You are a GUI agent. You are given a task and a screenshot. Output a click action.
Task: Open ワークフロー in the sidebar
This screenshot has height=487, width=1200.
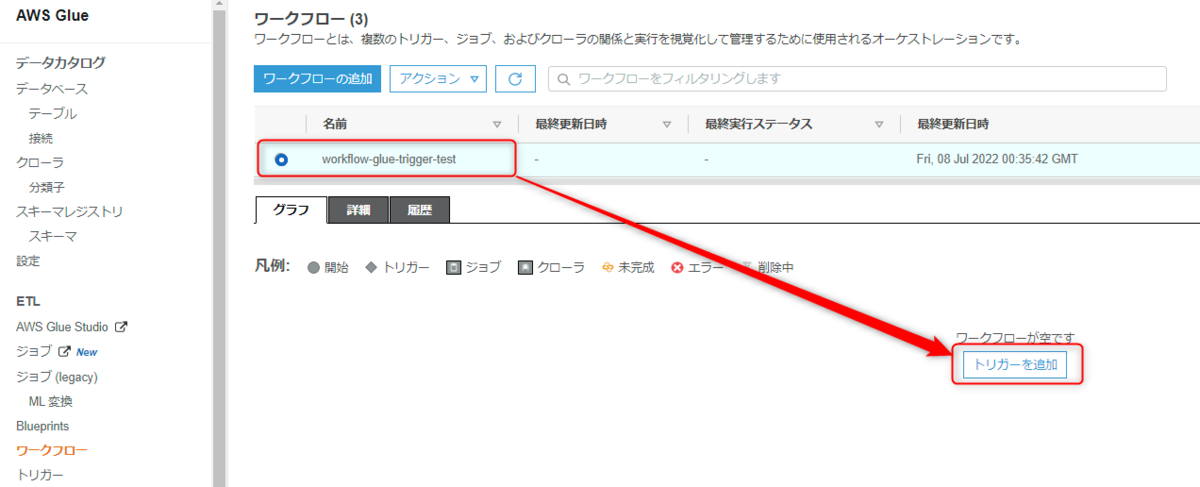pyautogui.click(x=52, y=450)
